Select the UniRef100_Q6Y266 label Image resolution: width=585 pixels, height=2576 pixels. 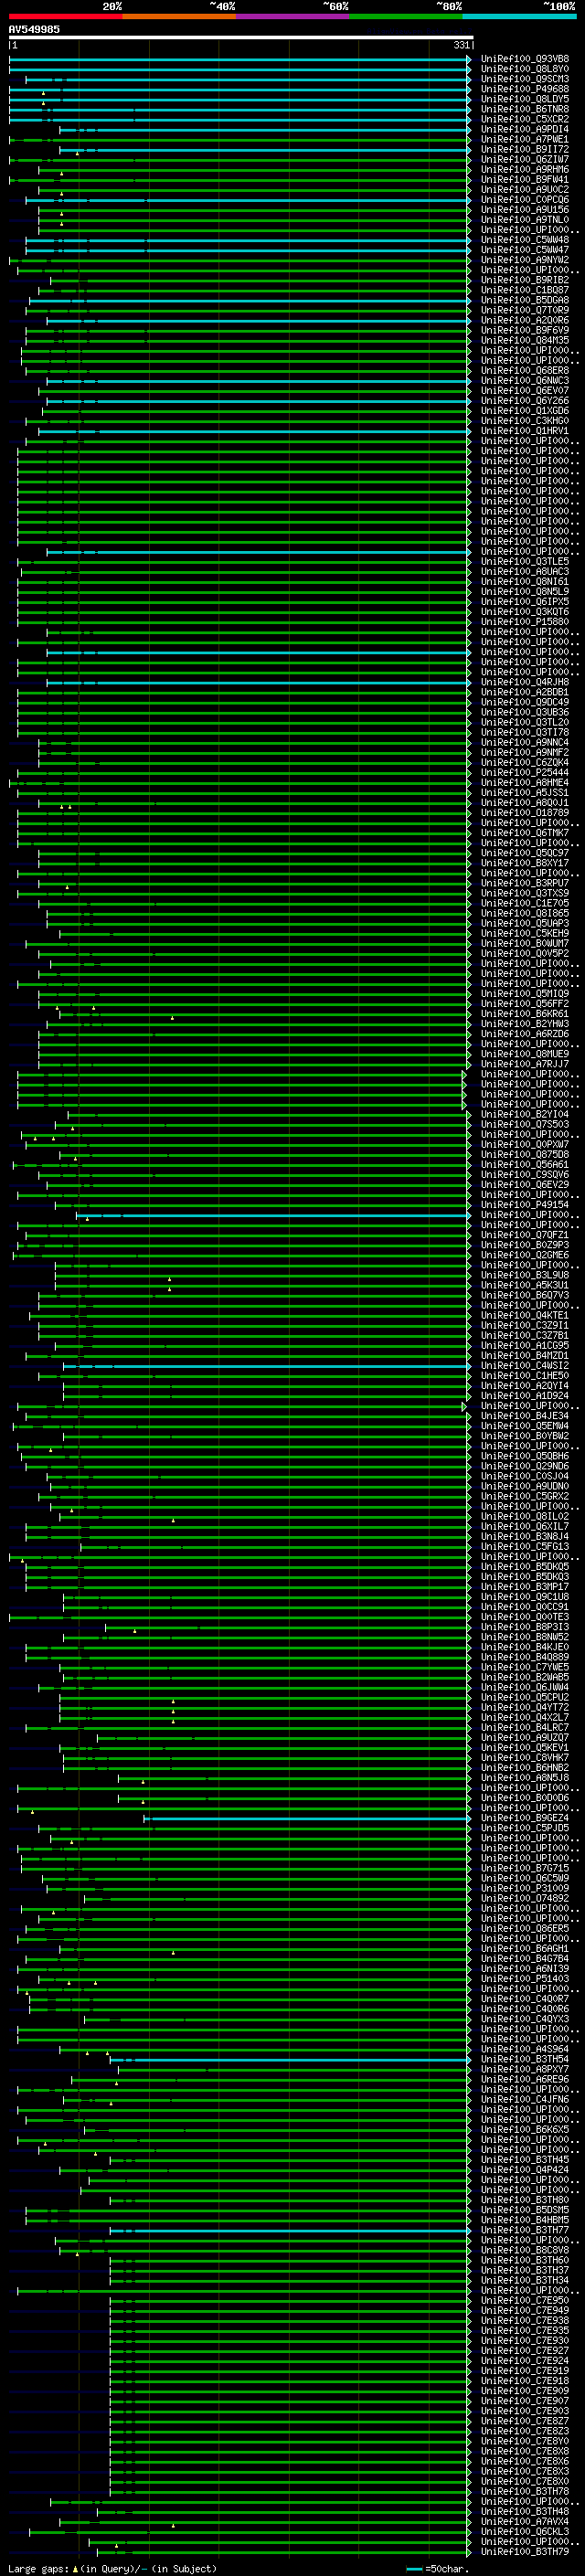pos(525,401)
